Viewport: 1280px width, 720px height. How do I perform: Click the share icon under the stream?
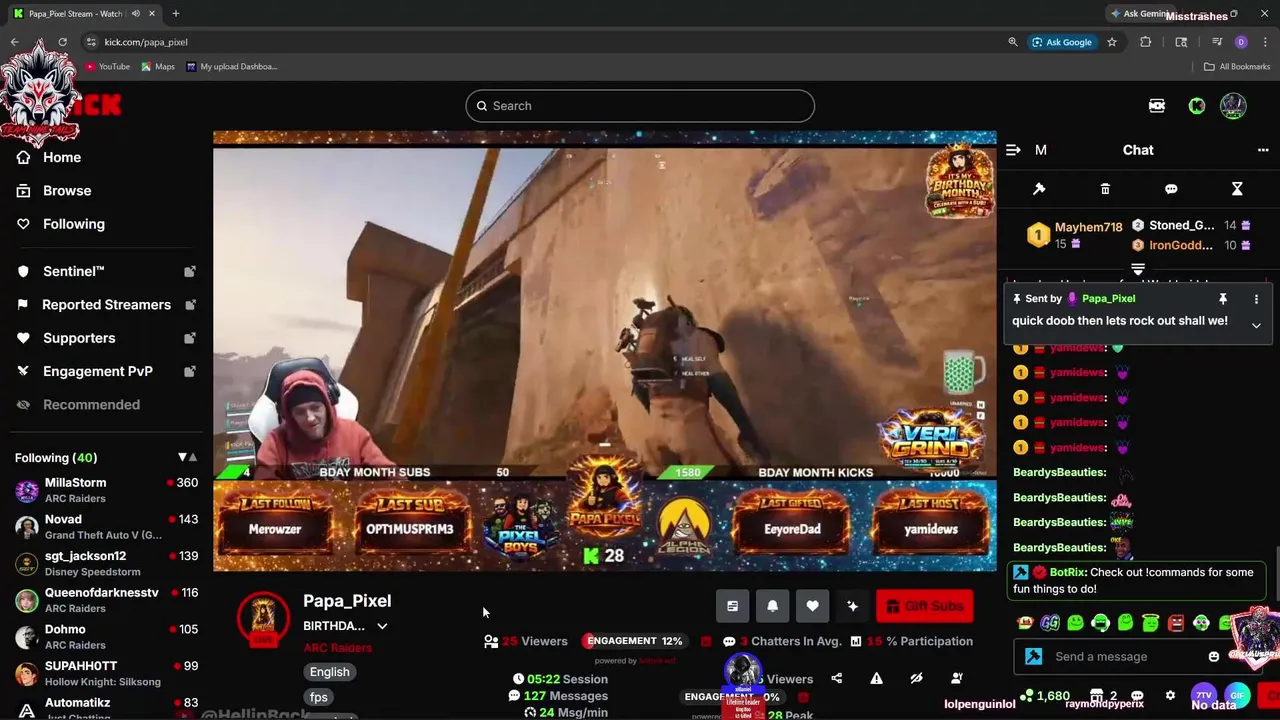click(836, 679)
